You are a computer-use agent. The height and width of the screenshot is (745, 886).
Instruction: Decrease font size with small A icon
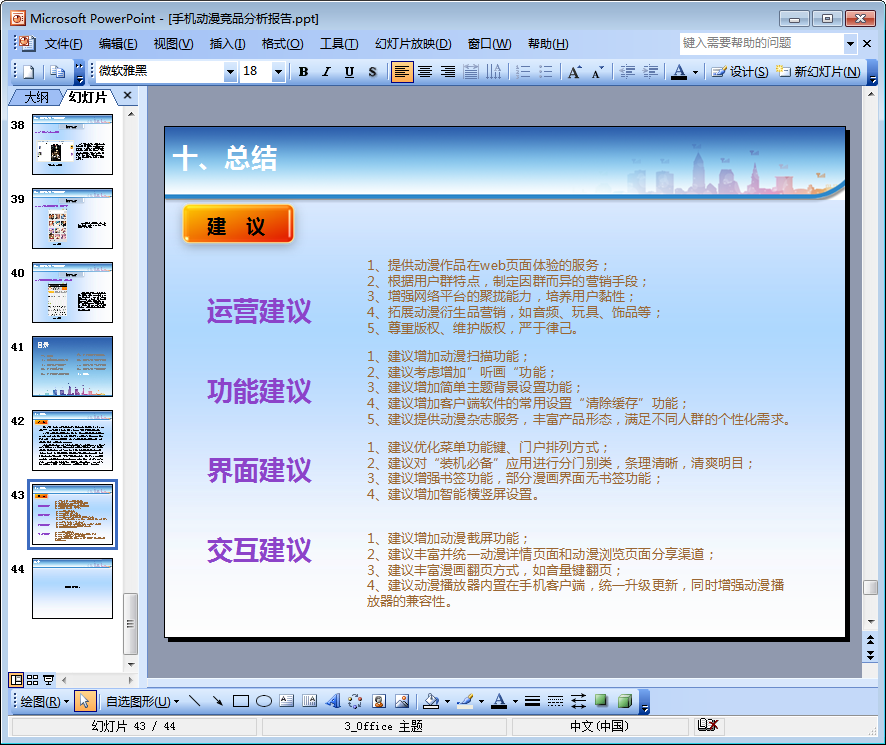597,72
